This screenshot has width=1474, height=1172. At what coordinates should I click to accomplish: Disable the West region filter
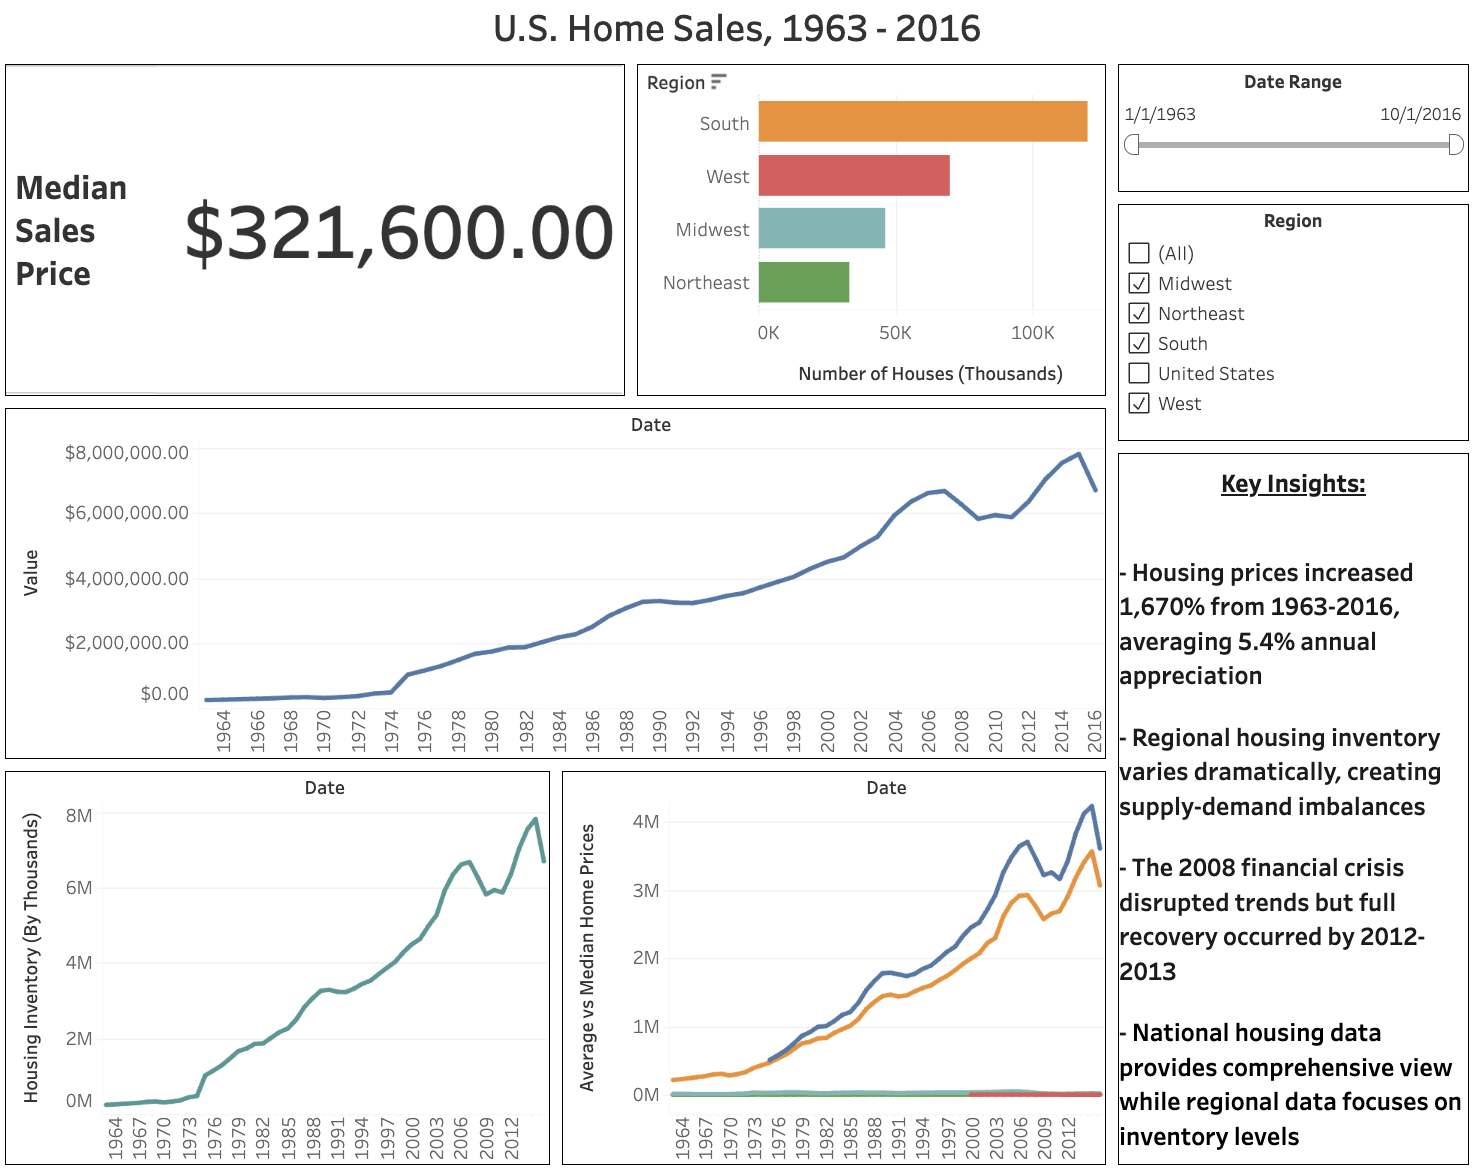click(x=1139, y=403)
